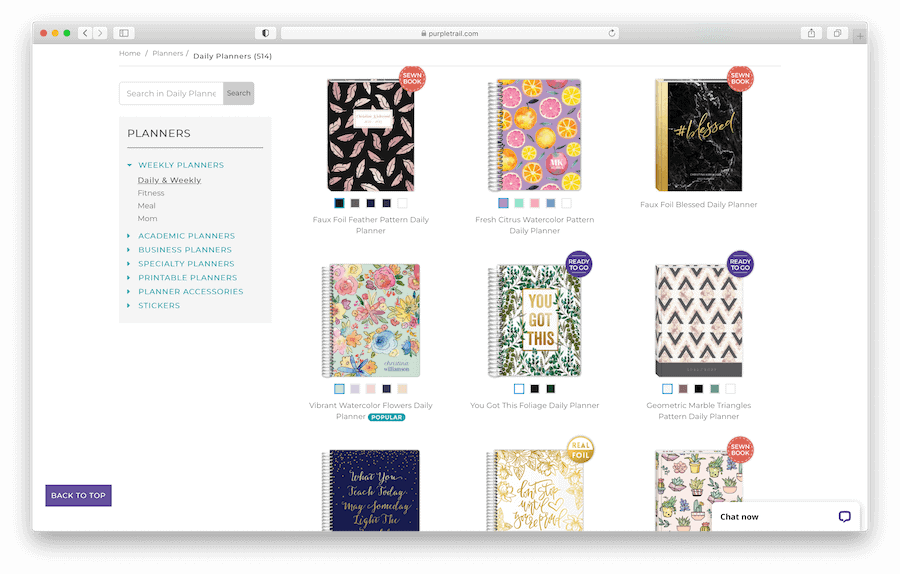This screenshot has width=900, height=574.
Task: Click the BACK TO TOP button
Action: coord(79,495)
